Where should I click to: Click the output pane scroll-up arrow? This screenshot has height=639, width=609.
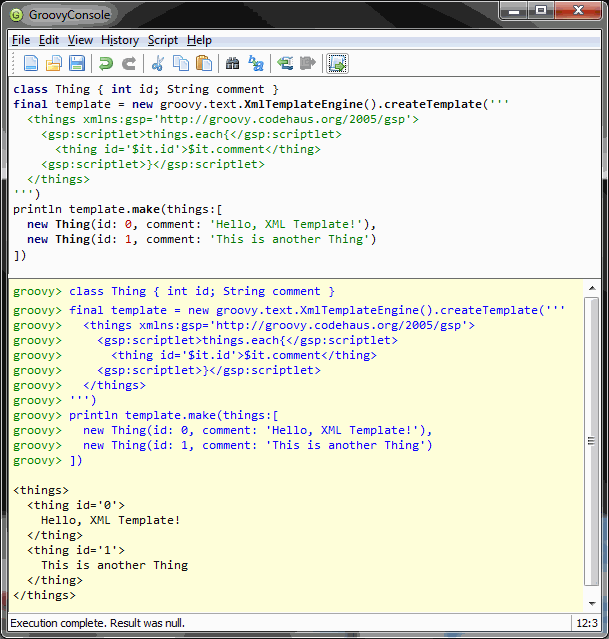592,289
